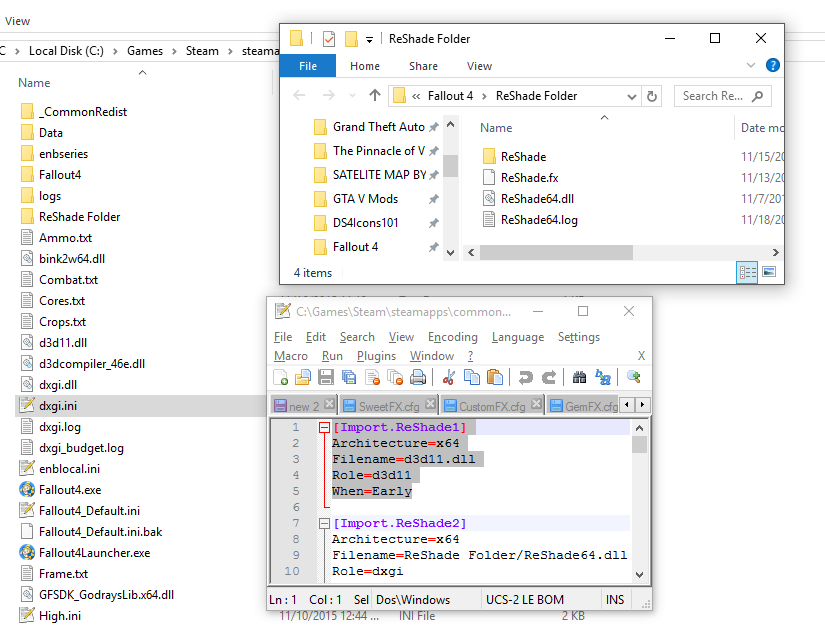The height and width of the screenshot is (627, 825).
Task: Select ReShade64.dll in ReShade Folder
Action: (x=537, y=199)
